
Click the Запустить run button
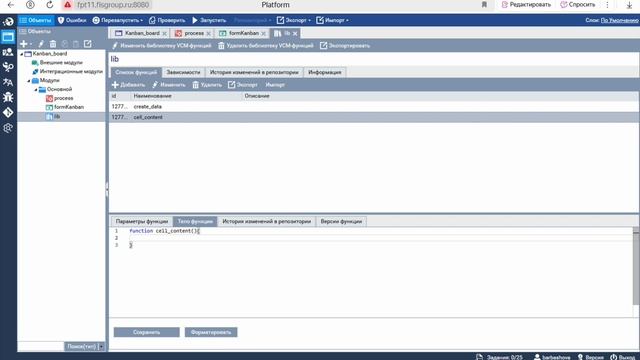(209, 20)
